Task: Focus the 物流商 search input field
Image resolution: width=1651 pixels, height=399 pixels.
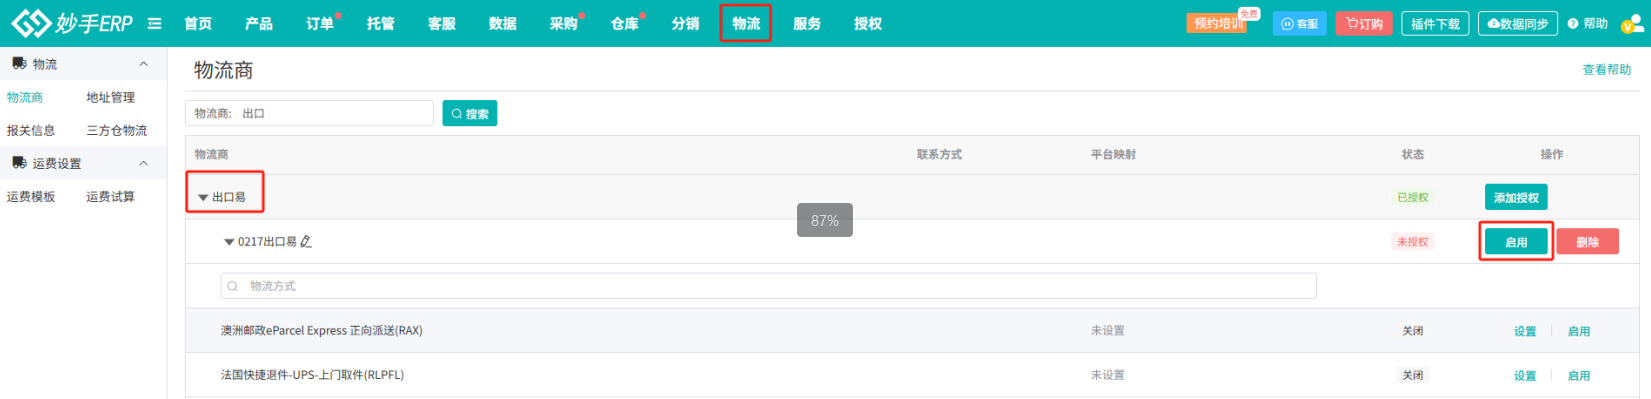Action: click(309, 113)
